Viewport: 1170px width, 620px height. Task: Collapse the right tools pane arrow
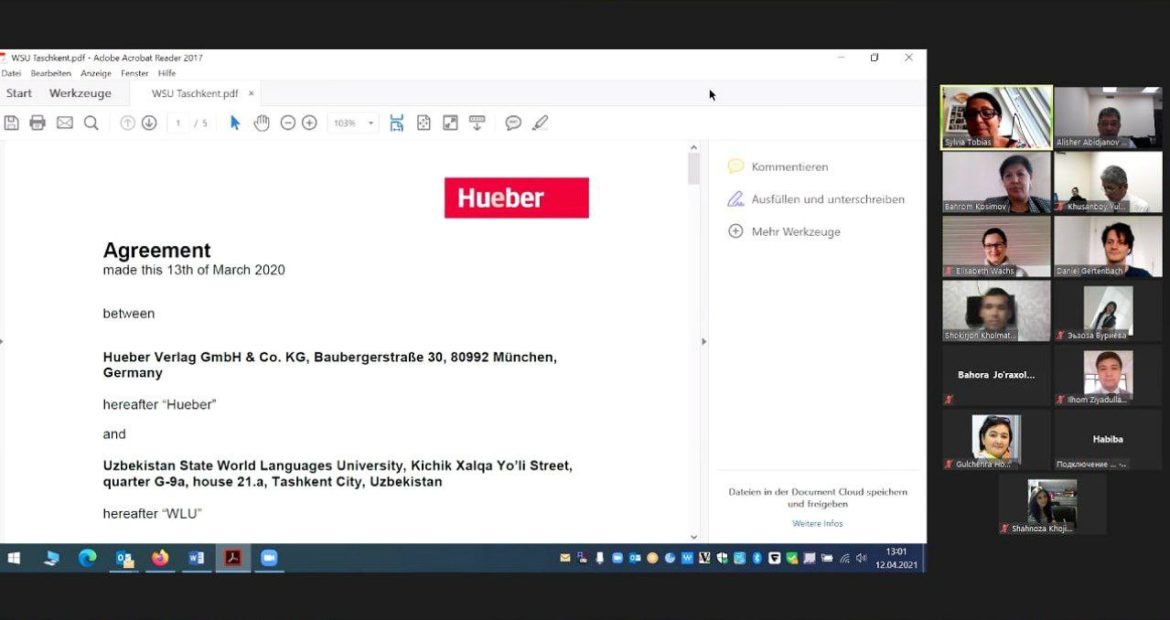click(x=704, y=342)
